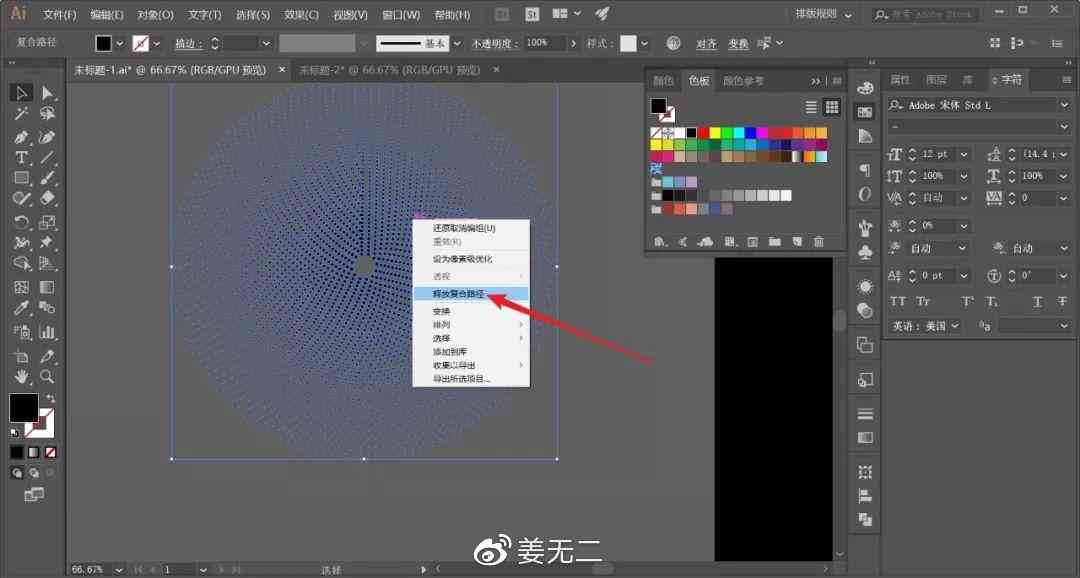Select the Shape Builder tool
Image resolution: width=1080 pixels, height=578 pixels.
pos(21,263)
